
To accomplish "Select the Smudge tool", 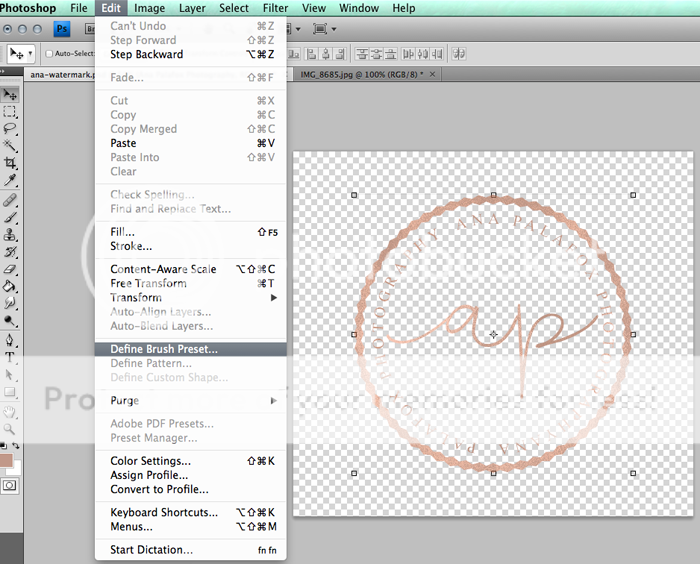I will pos(10,303).
